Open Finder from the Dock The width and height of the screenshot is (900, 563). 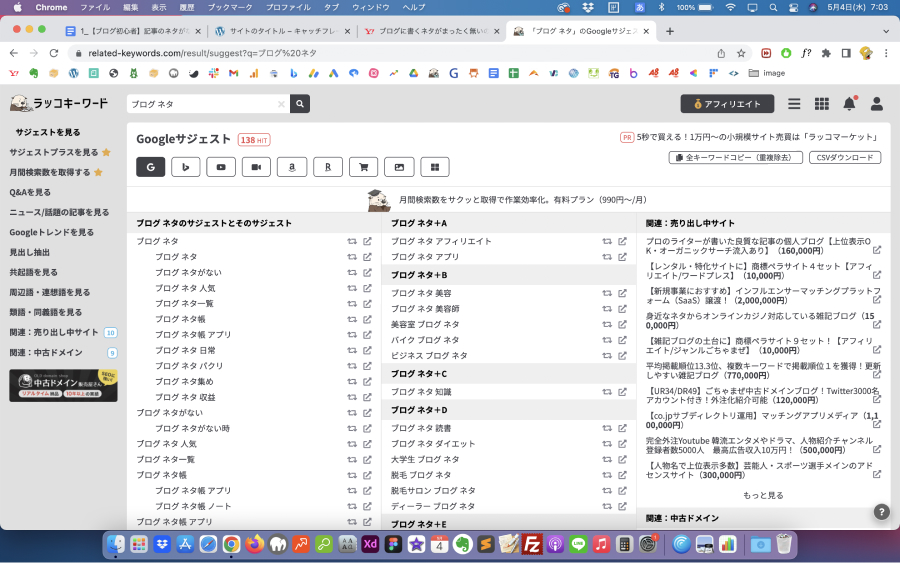click(116, 544)
